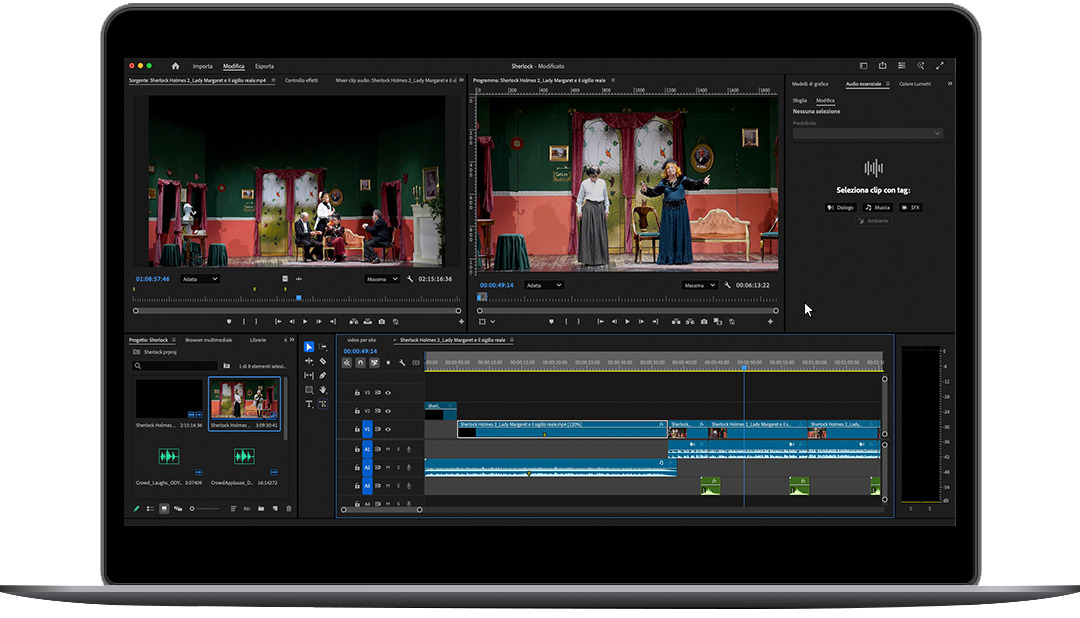This screenshot has height=618, width=1080.
Task: Open Browser multimediale tab
Action: (x=209, y=340)
